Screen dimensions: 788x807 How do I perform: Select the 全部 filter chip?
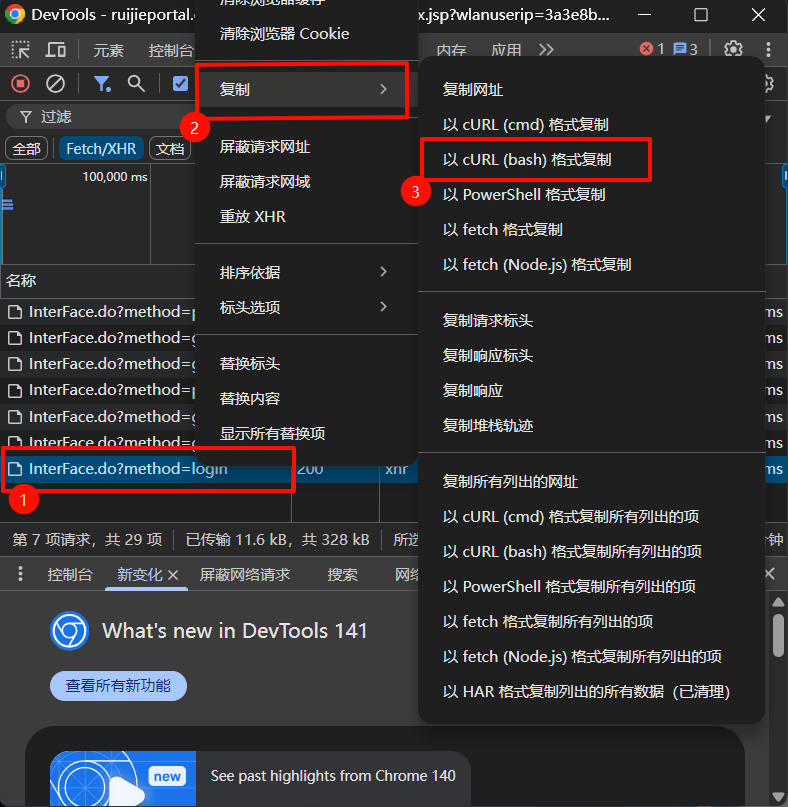click(x=26, y=148)
